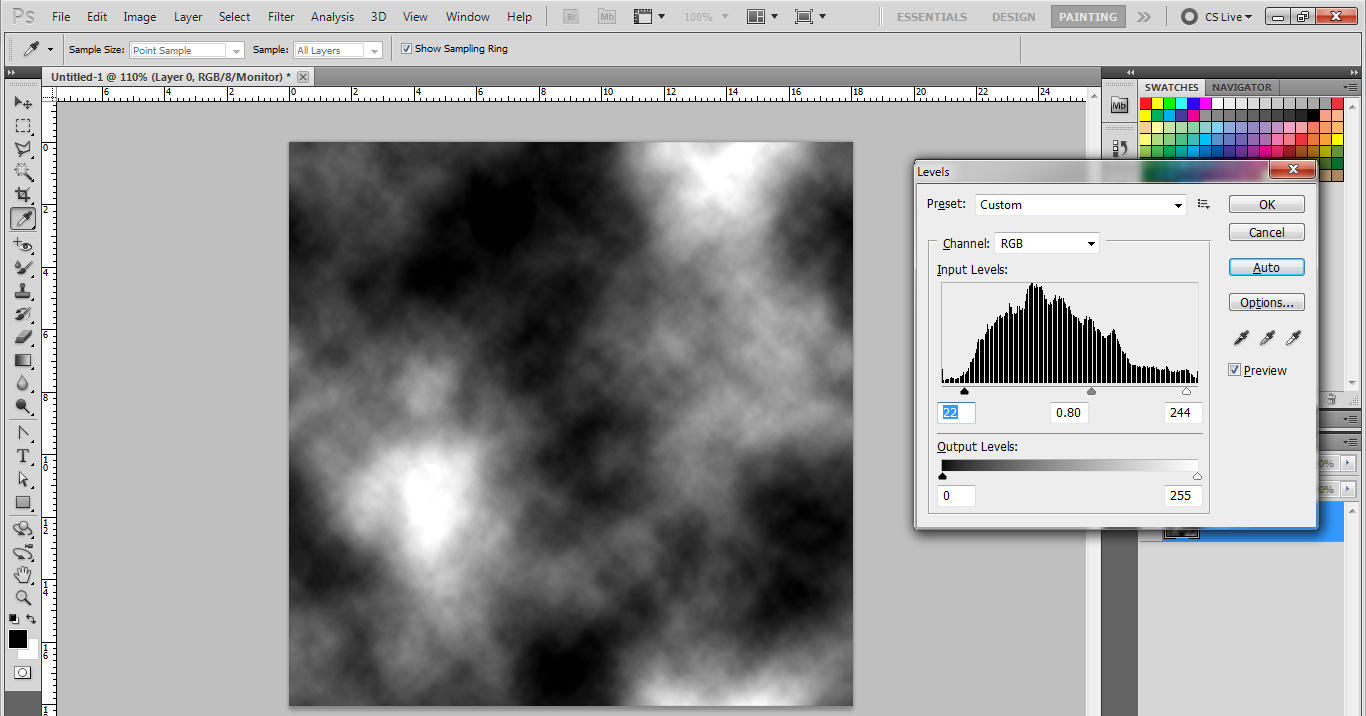
Task: Select the Red Eye healing tool
Action: pos(22,245)
